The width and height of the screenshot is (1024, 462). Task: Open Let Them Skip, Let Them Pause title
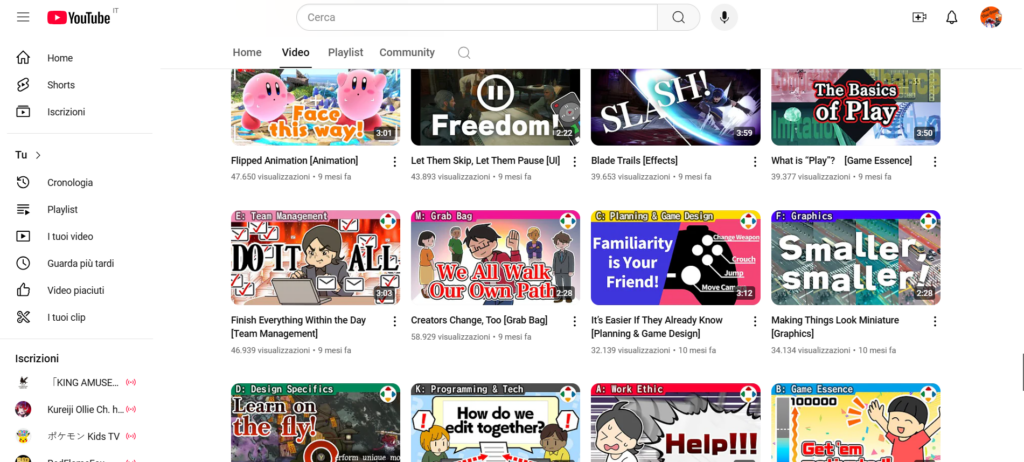pyautogui.click(x=485, y=160)
